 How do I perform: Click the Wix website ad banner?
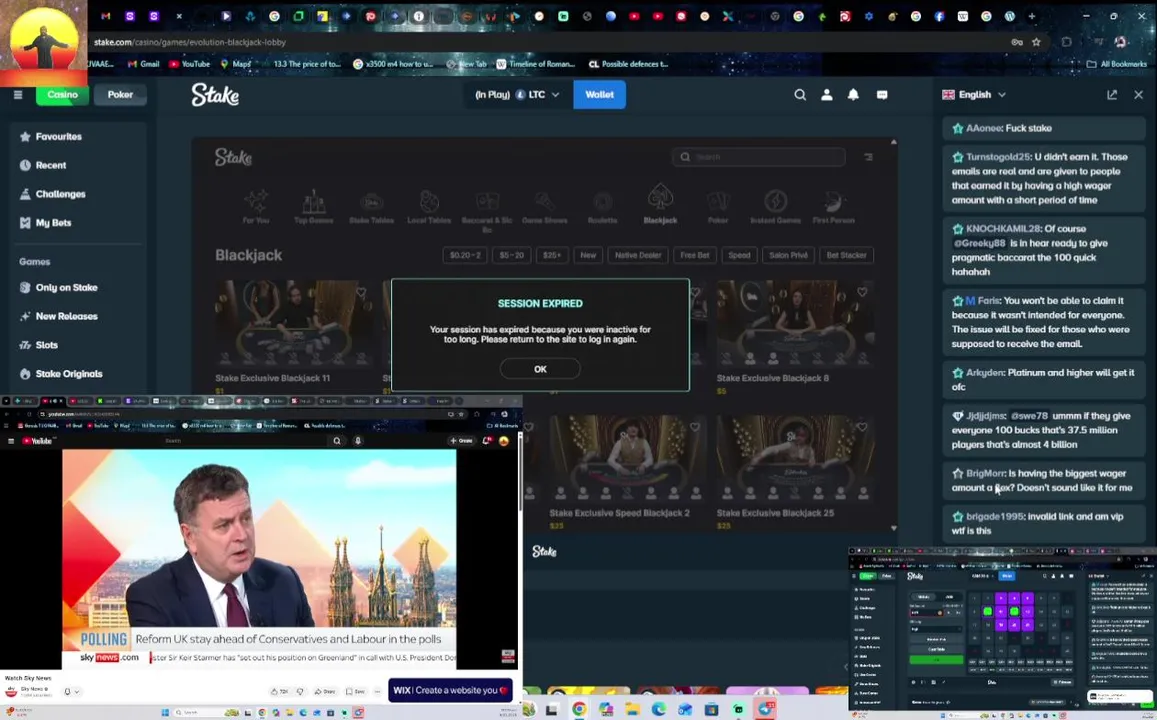coord(450,690)
